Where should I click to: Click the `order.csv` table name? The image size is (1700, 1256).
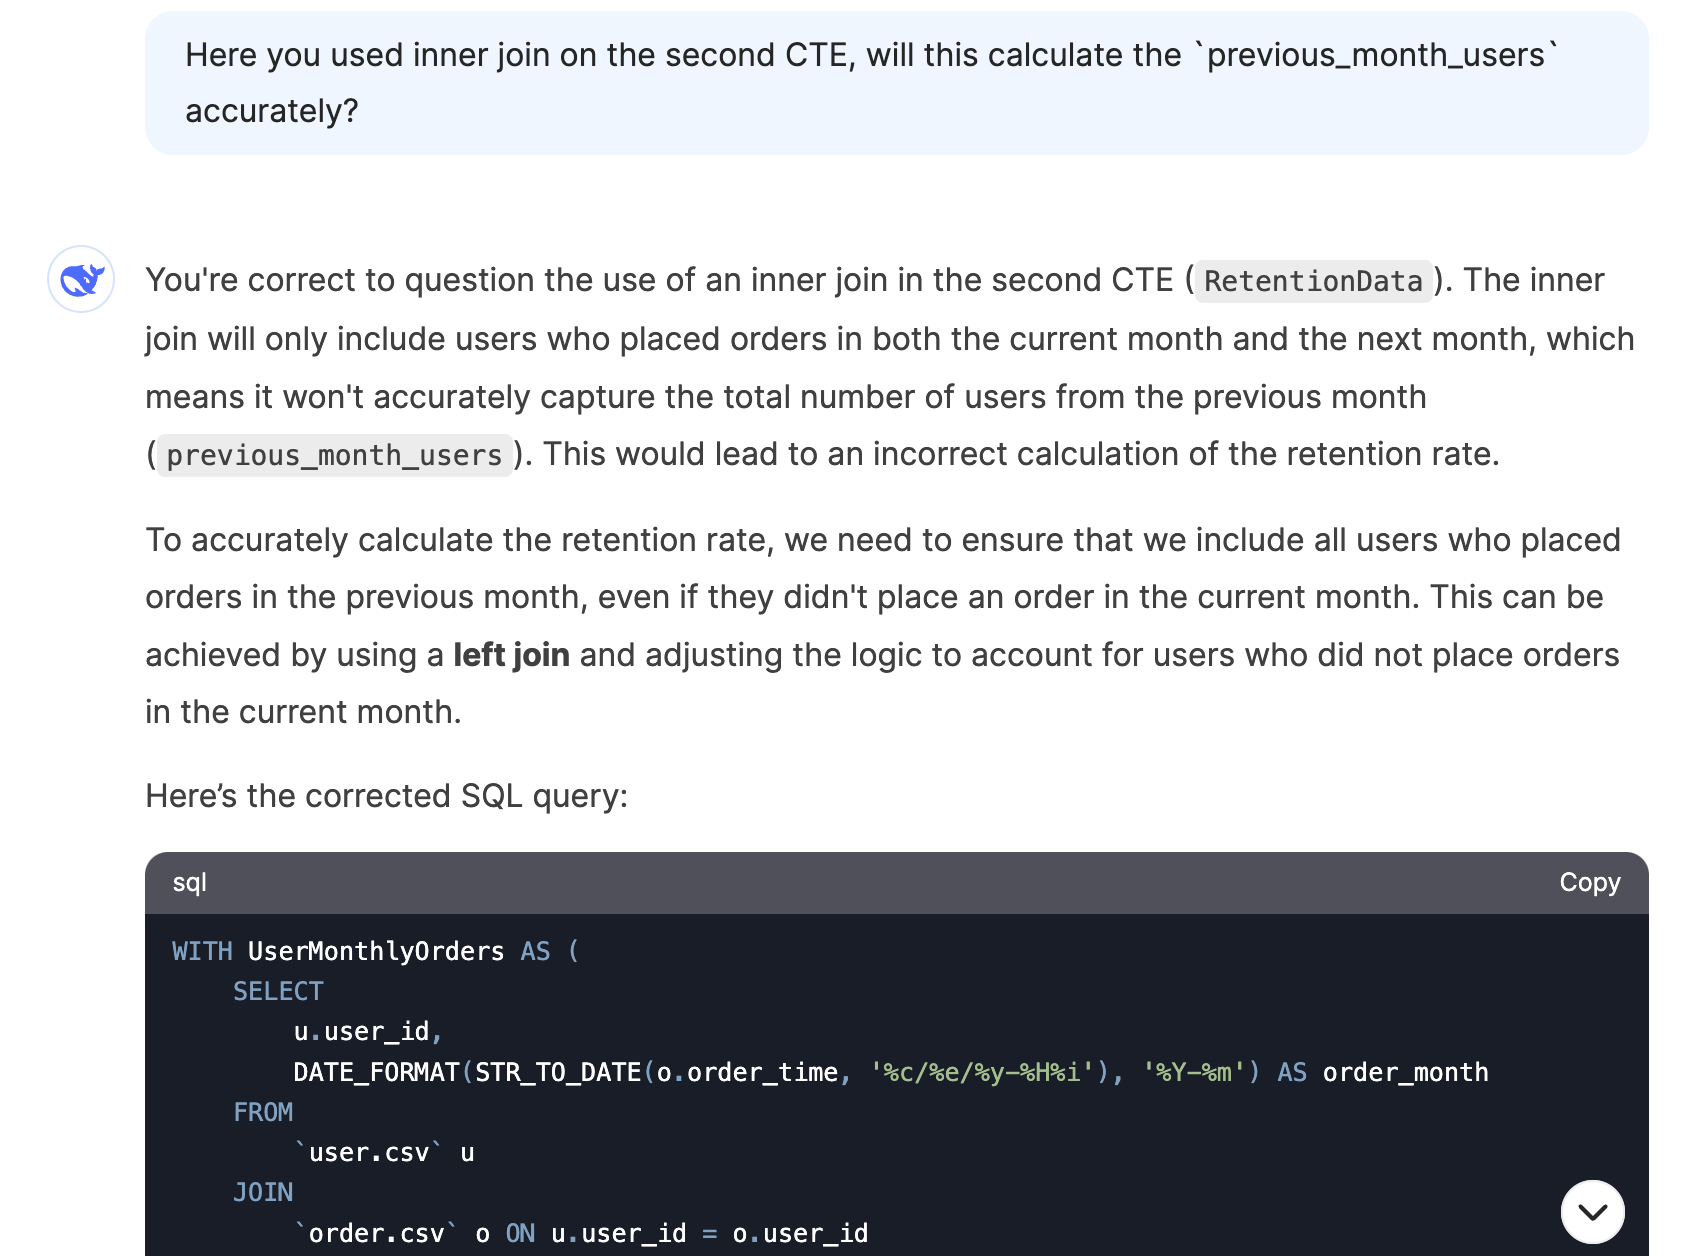(x=375, y=1233)
